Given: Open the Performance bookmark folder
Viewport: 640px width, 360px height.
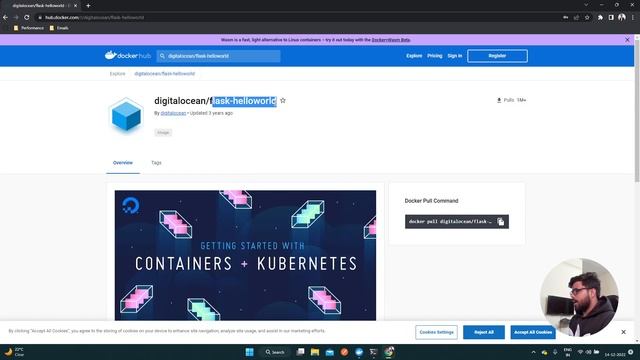Looking at the screenshot, I should [x=29, y=28].
